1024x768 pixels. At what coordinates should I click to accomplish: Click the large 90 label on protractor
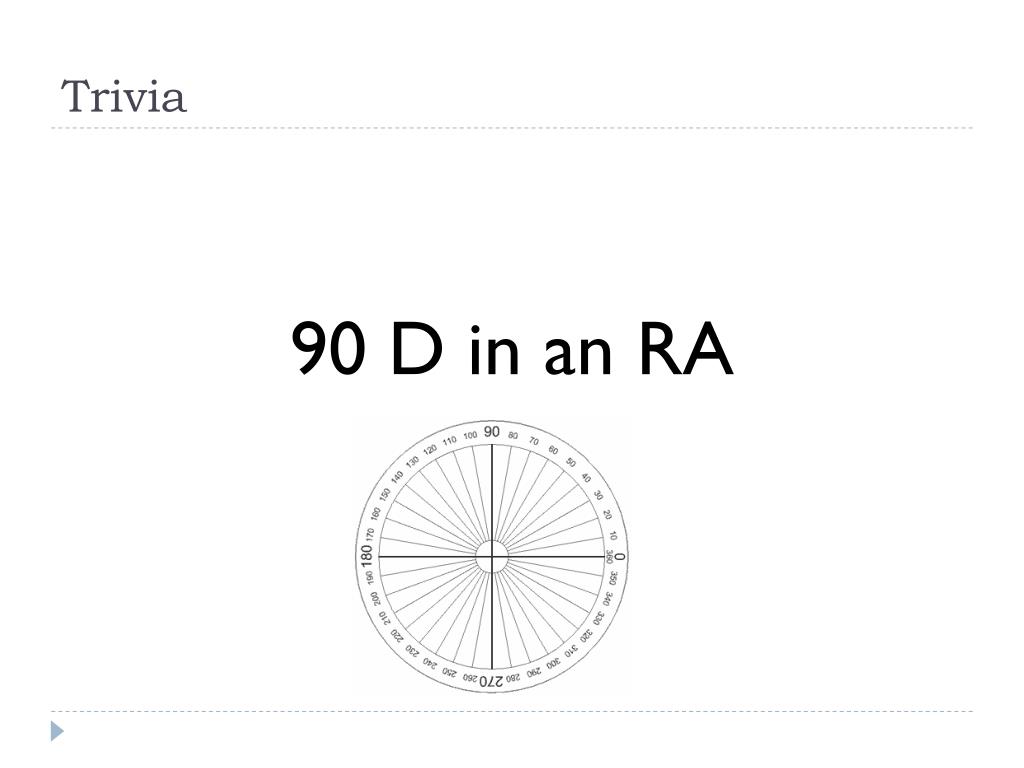click(492, 432)
